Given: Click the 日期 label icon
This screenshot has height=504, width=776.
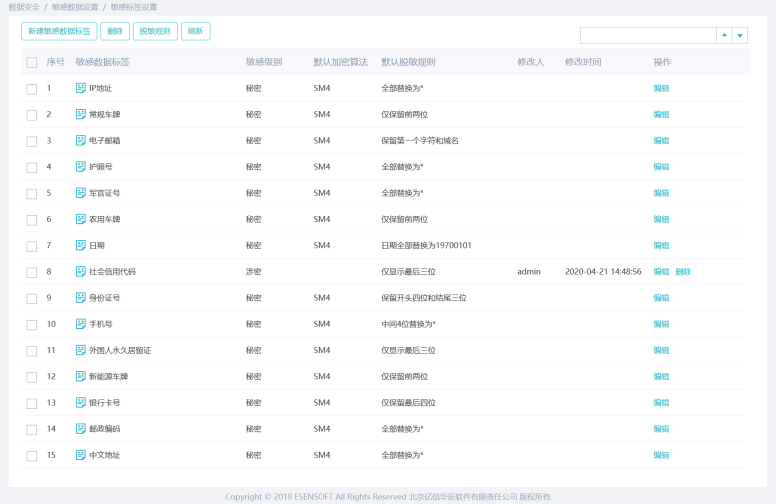Looking at the screenshot, I should (x=81, y=245).
